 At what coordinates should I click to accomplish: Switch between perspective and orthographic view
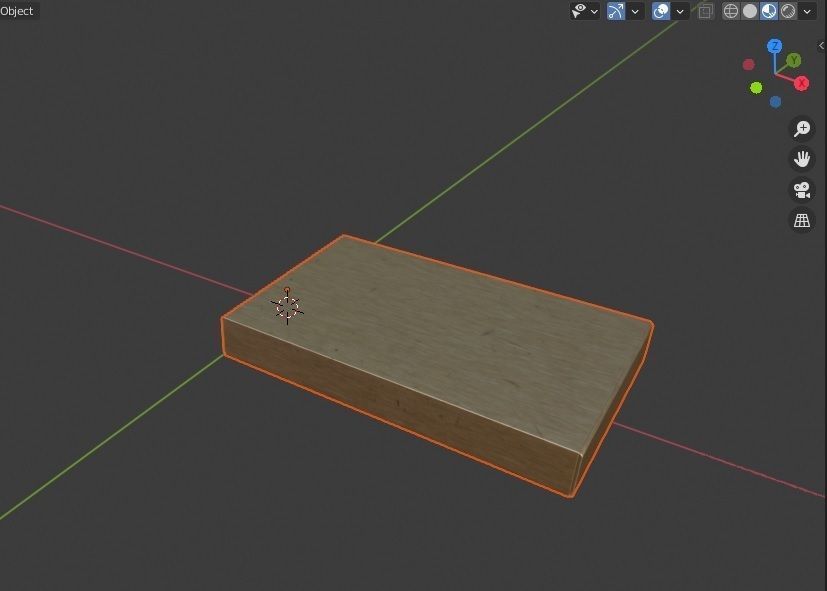[x=802, y=220]
